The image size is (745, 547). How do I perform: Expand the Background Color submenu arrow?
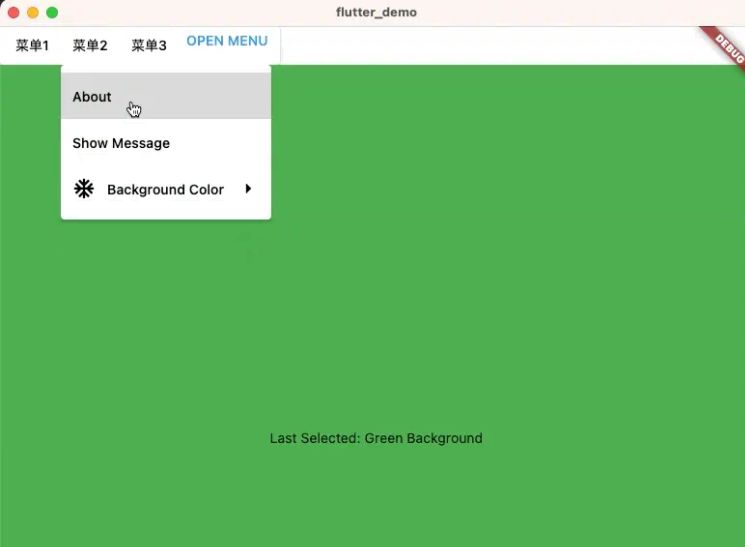click(x=248, y=189)
